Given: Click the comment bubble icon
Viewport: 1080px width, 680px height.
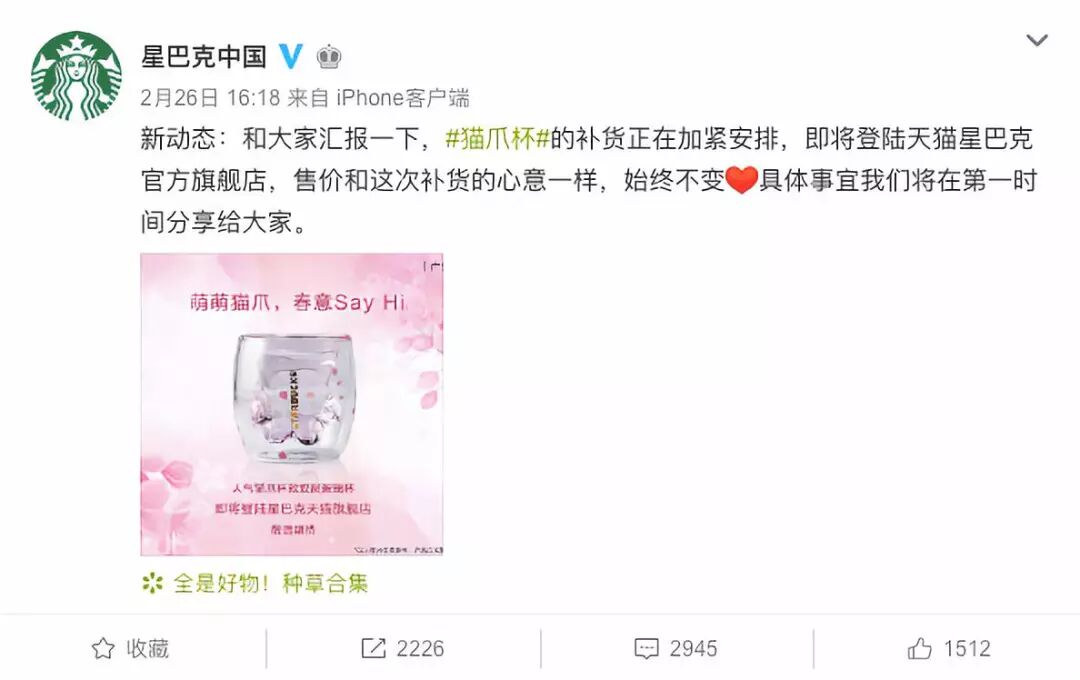Looking at the screenshot, I should 646,648.
